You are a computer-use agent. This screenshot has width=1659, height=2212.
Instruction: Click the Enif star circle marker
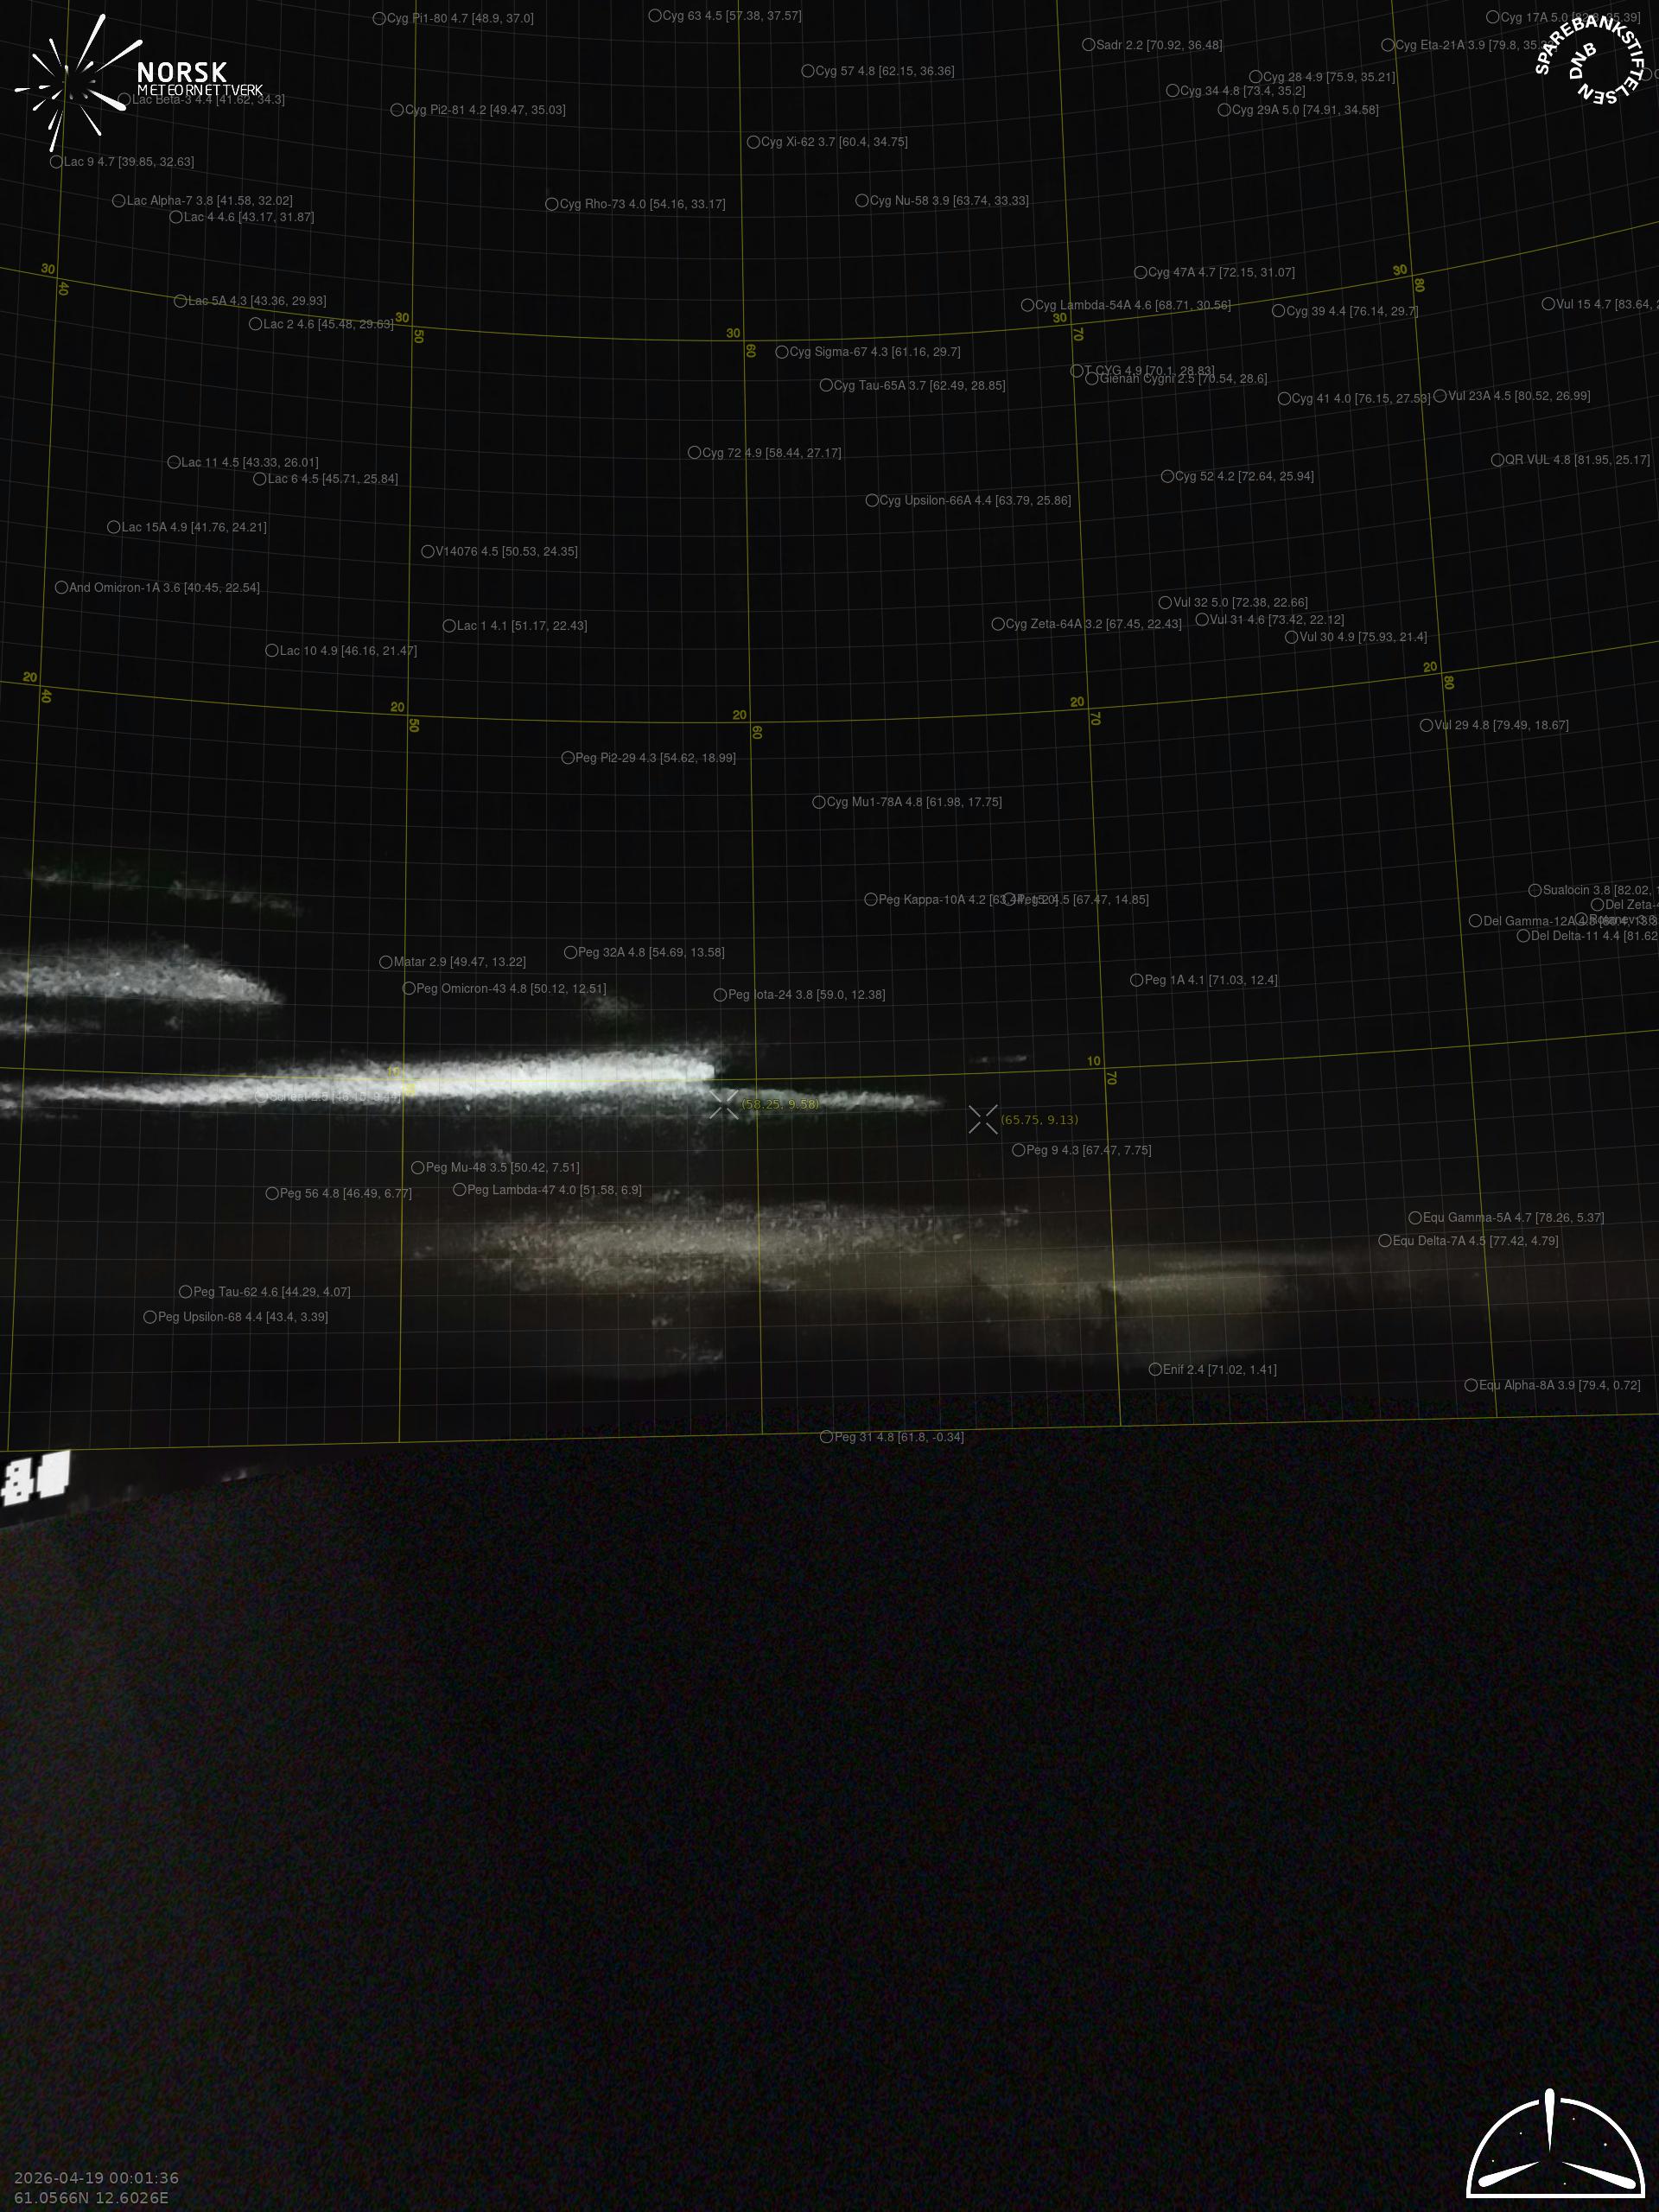1155,1369
